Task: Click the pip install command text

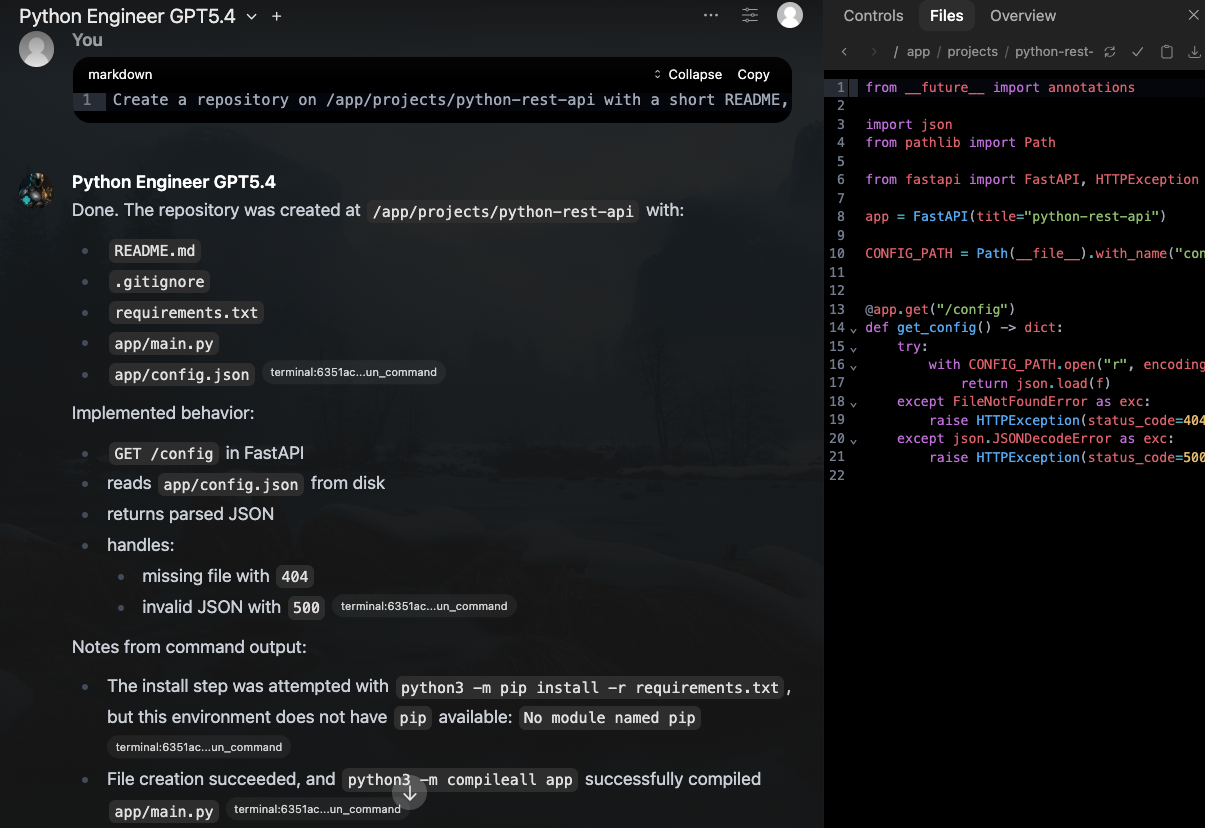Action: click(589, 687)
